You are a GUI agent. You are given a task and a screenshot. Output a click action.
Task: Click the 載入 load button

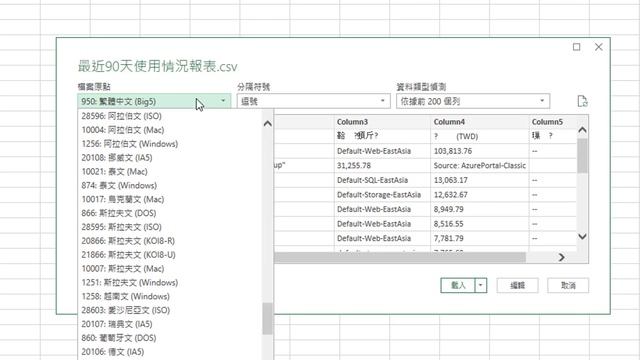(x=458, y=285)
